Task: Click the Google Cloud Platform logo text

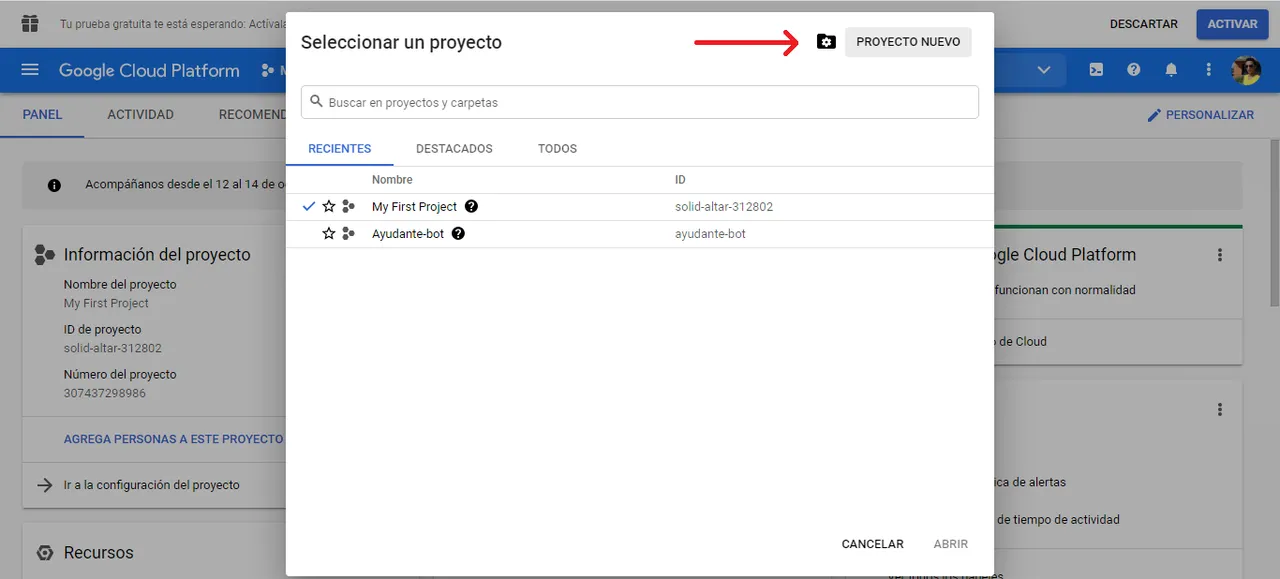Action: [149, 71]
